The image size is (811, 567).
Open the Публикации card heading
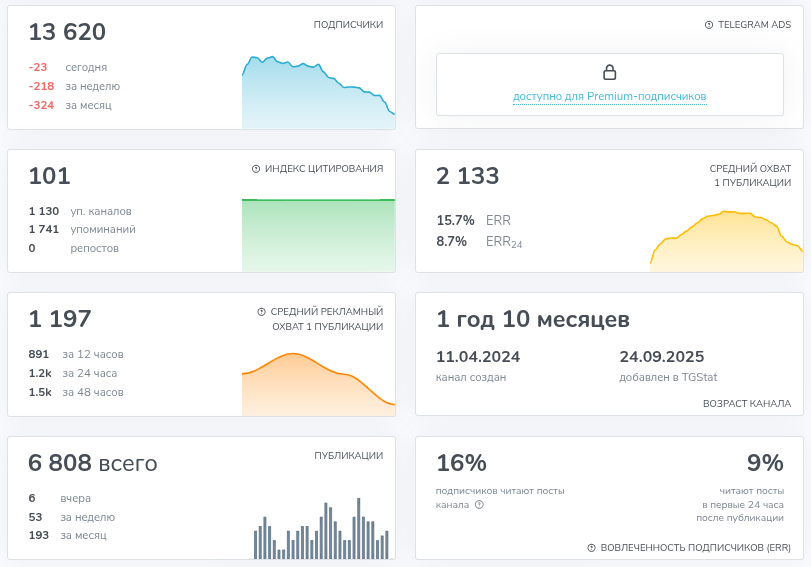pyautogui.click(x=349, y=455)
